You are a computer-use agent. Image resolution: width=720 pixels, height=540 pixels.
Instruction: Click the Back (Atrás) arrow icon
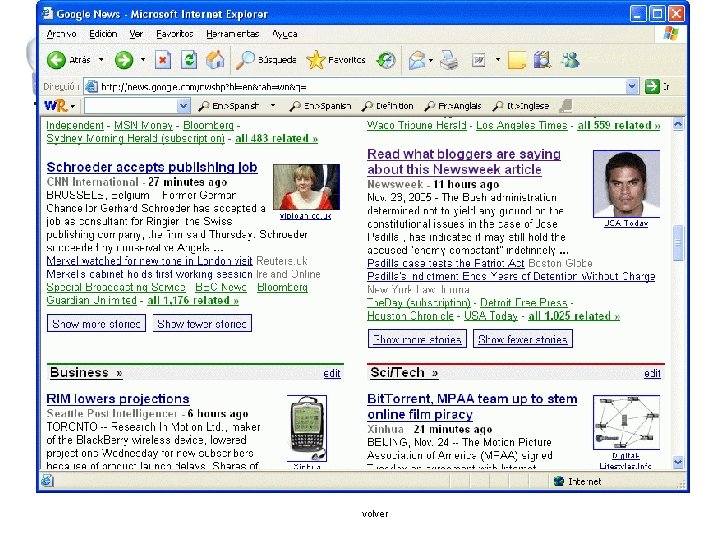(x=56, y=60)
